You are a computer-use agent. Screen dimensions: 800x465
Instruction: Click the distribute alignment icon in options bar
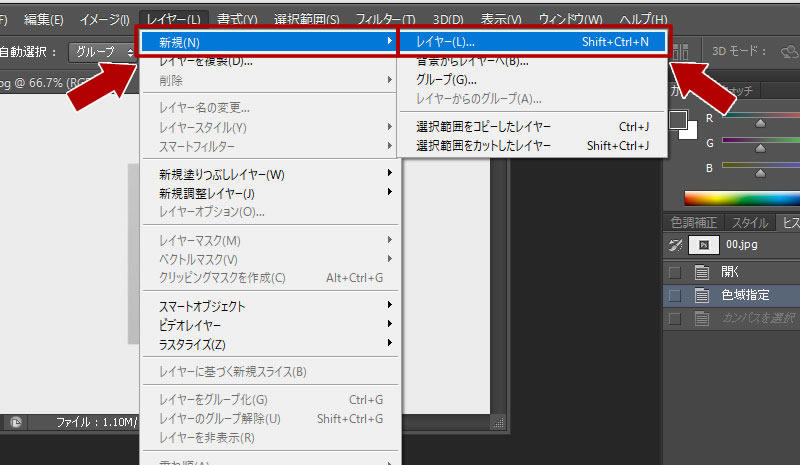point(681,52)
